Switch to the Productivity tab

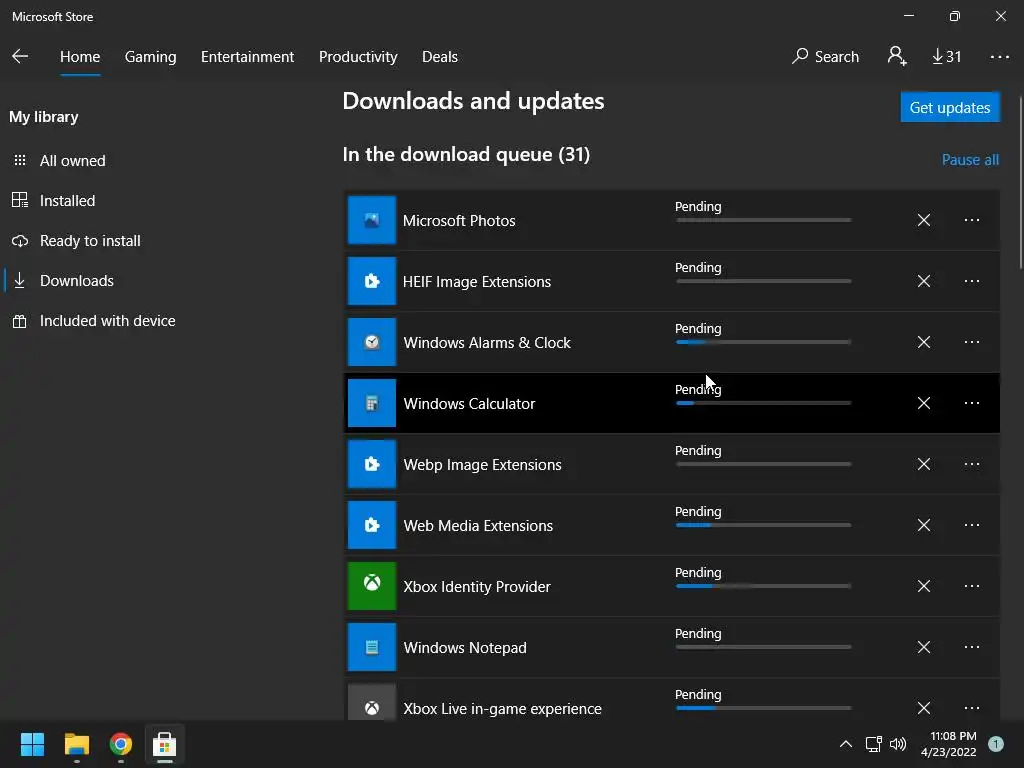click(358, 57)
